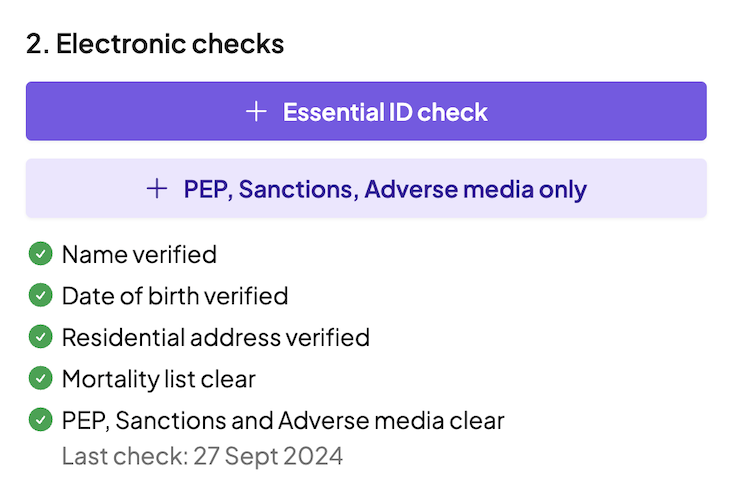This screenshot has width=732, height=490.
Task: Run the Essential ID check
Action: (366, 111)
